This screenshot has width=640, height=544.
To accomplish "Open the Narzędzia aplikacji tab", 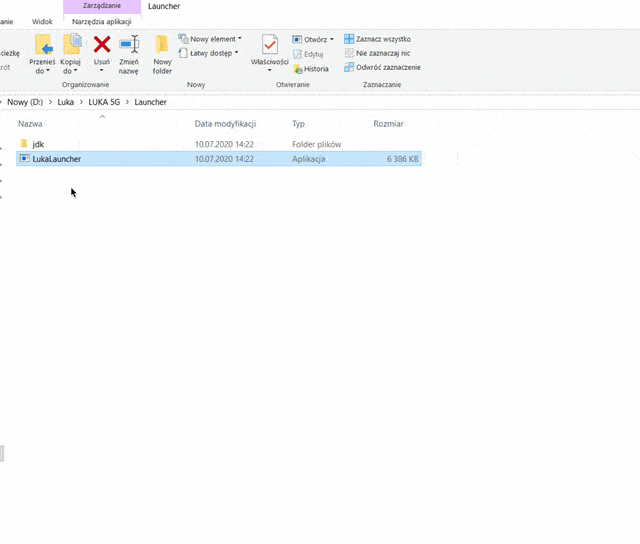I will (102, 22).
